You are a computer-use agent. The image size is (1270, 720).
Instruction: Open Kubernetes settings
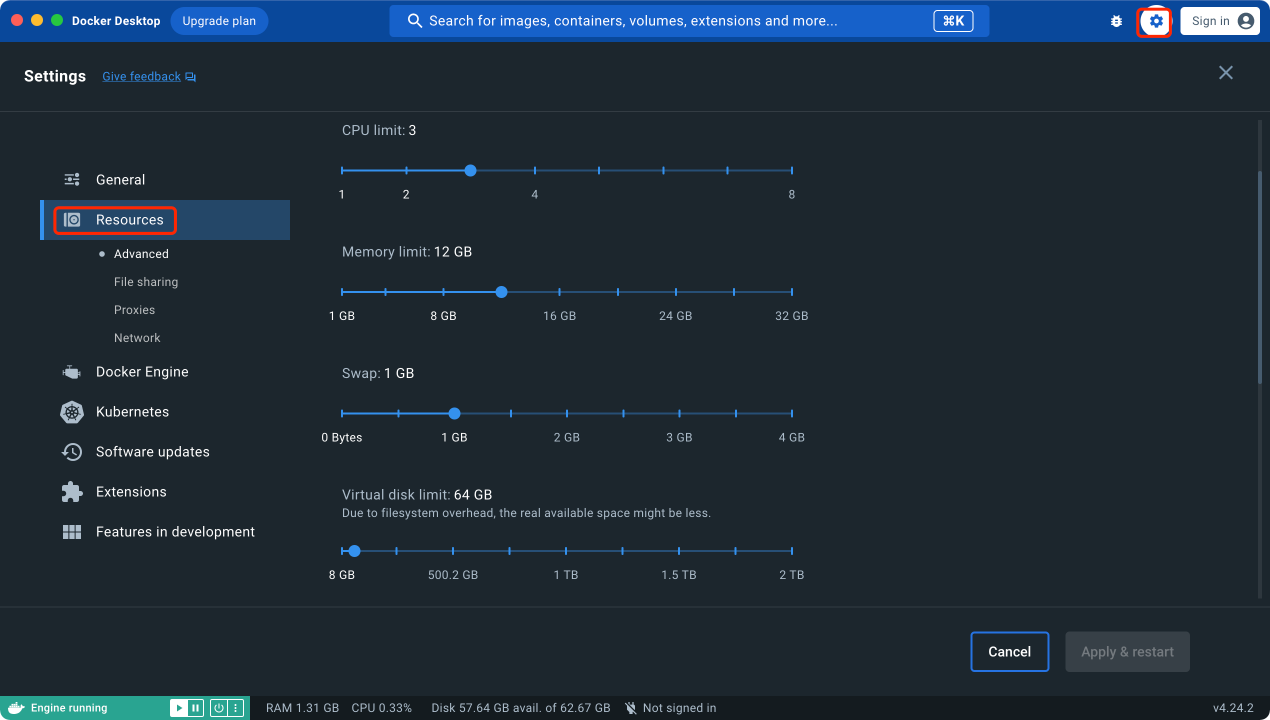[x=165, y=412]
